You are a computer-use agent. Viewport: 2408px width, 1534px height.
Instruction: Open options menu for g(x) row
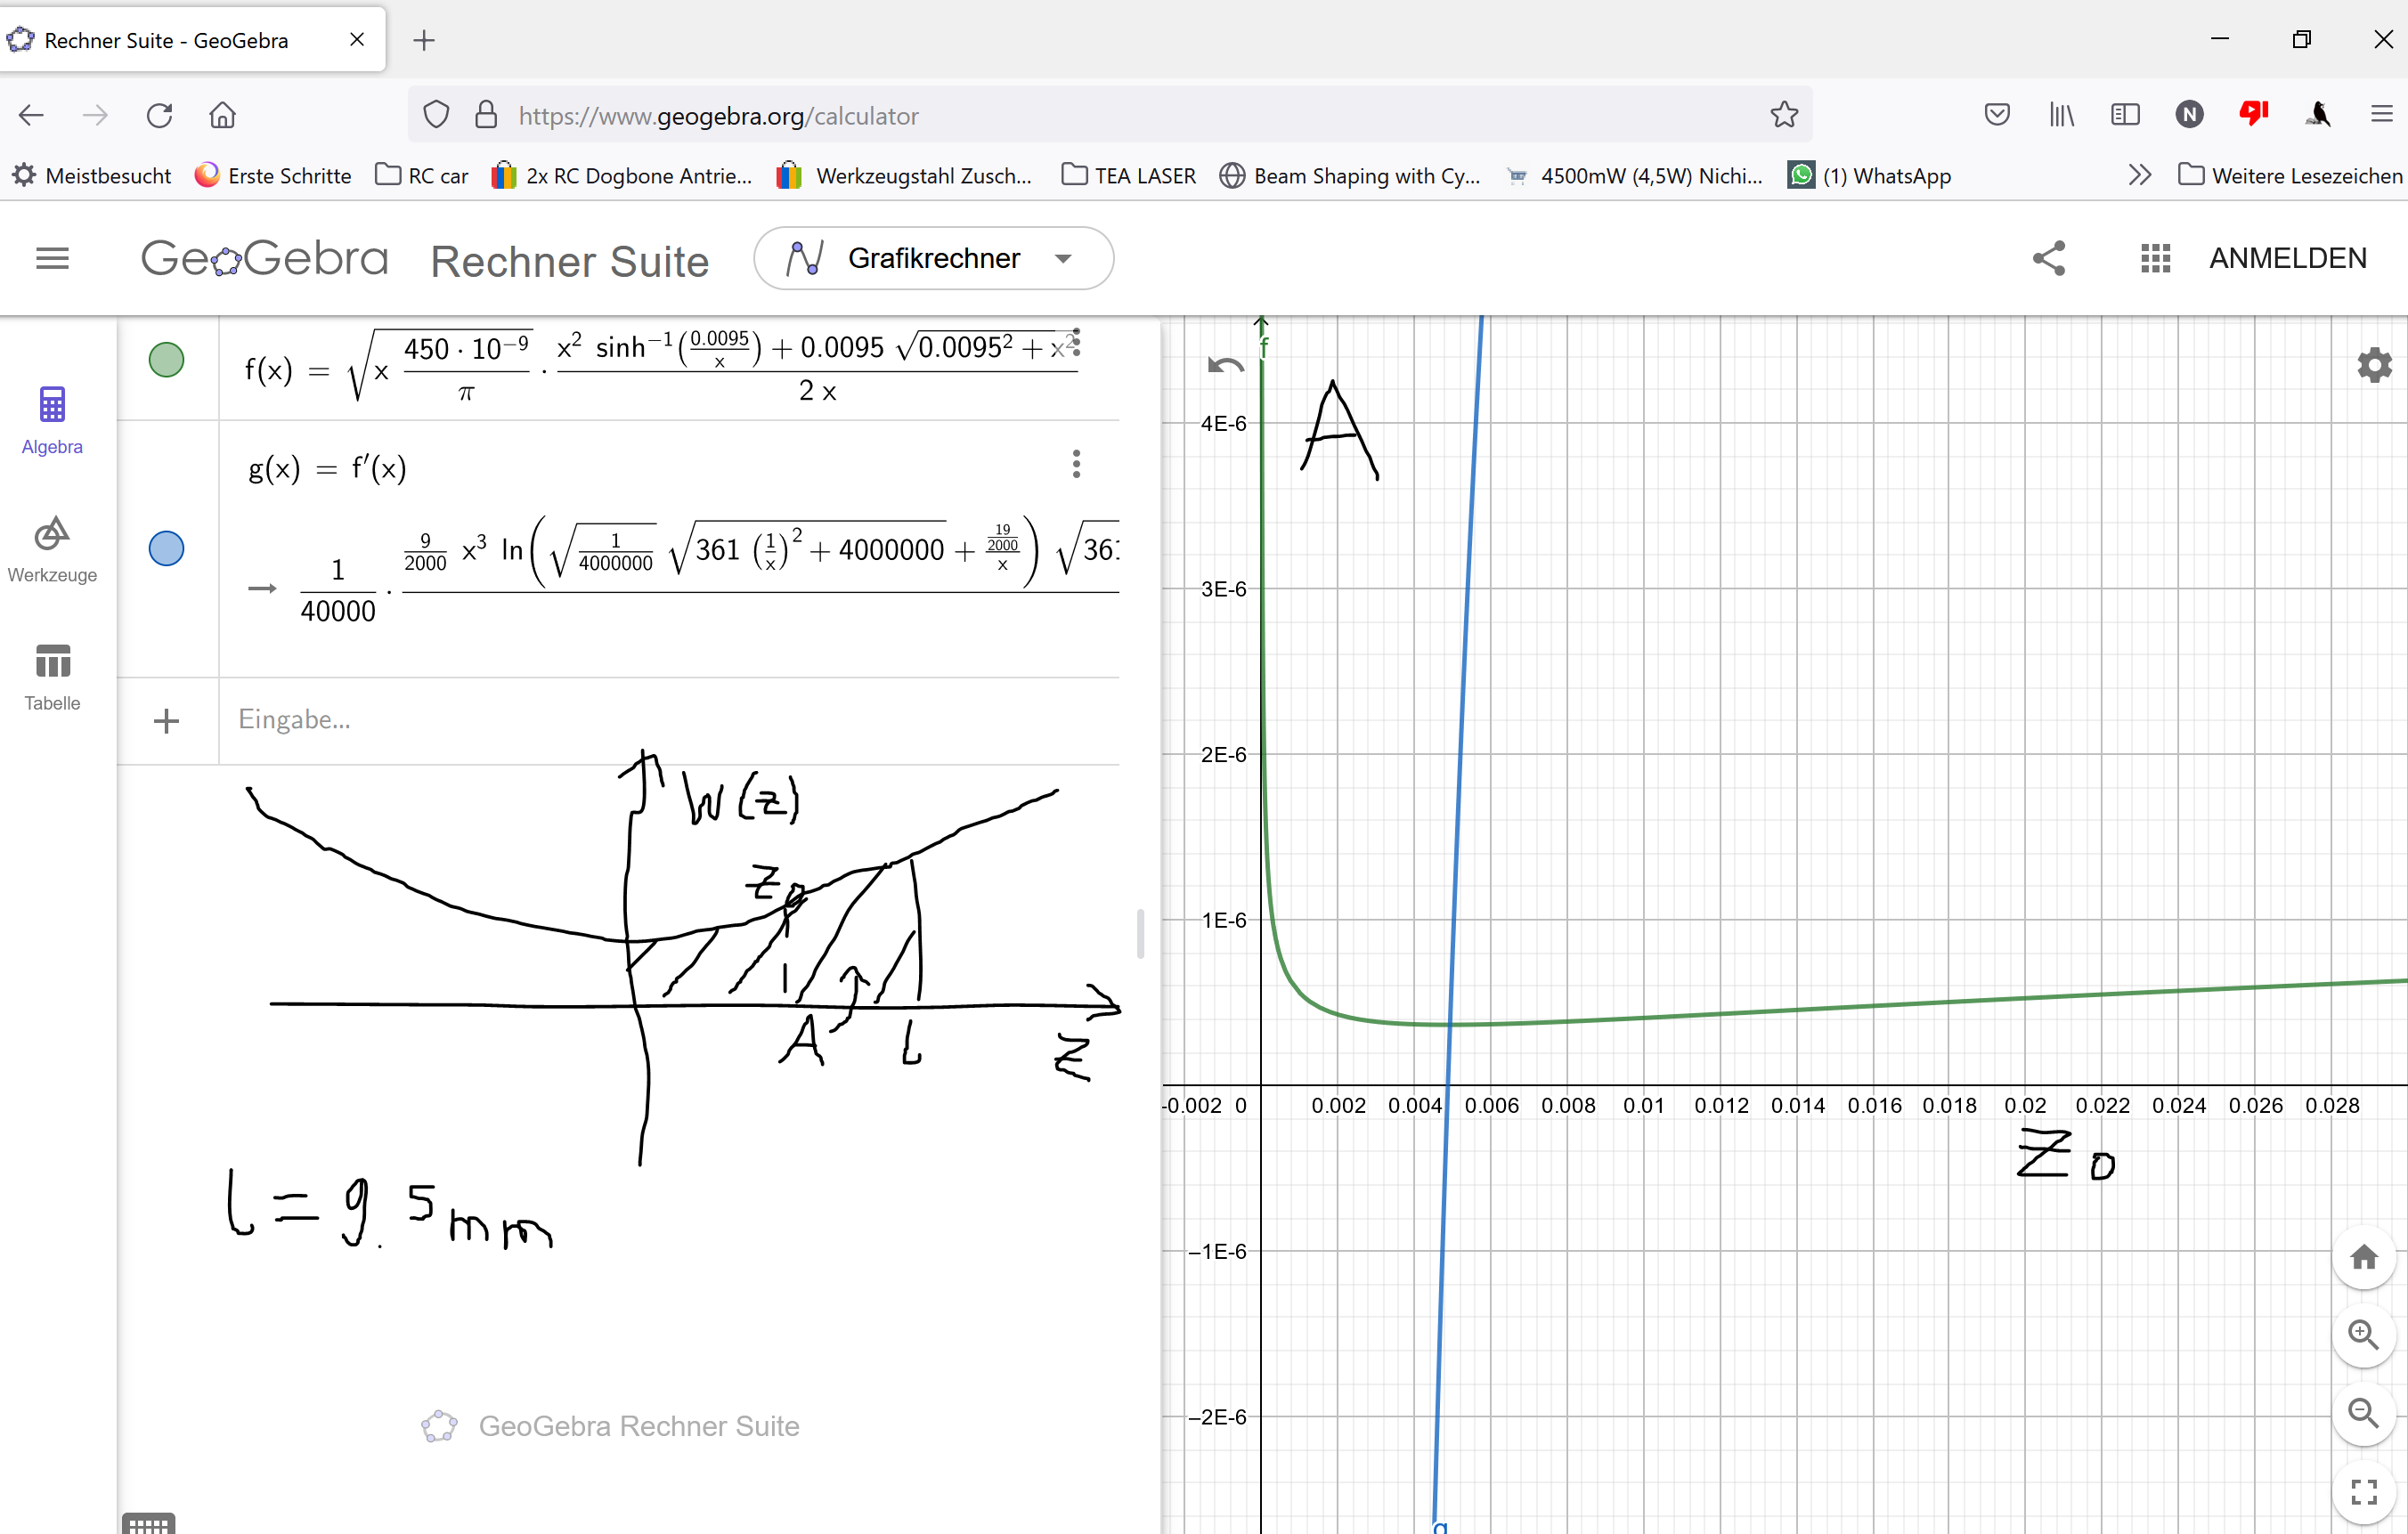click(x=1076, y=463)
